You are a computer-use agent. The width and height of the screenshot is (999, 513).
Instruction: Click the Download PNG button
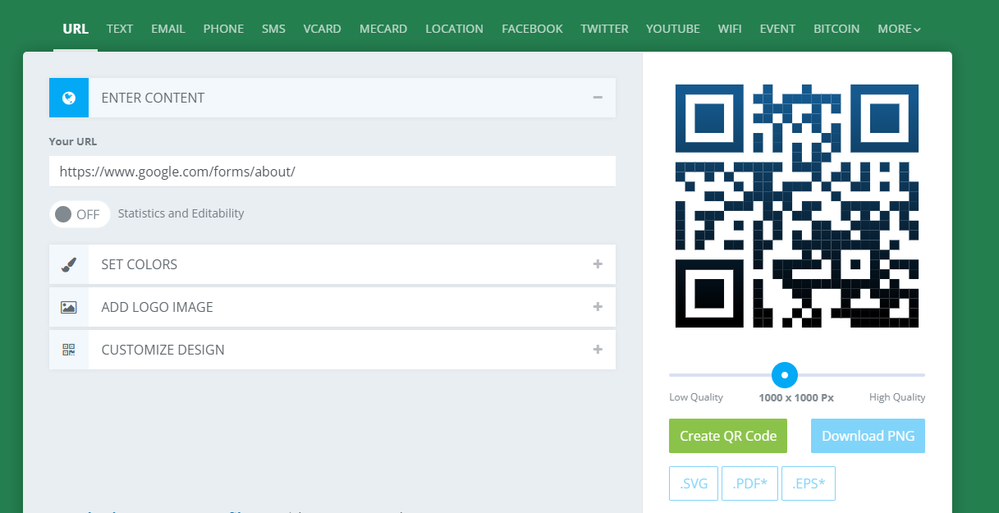pos(867,436)
